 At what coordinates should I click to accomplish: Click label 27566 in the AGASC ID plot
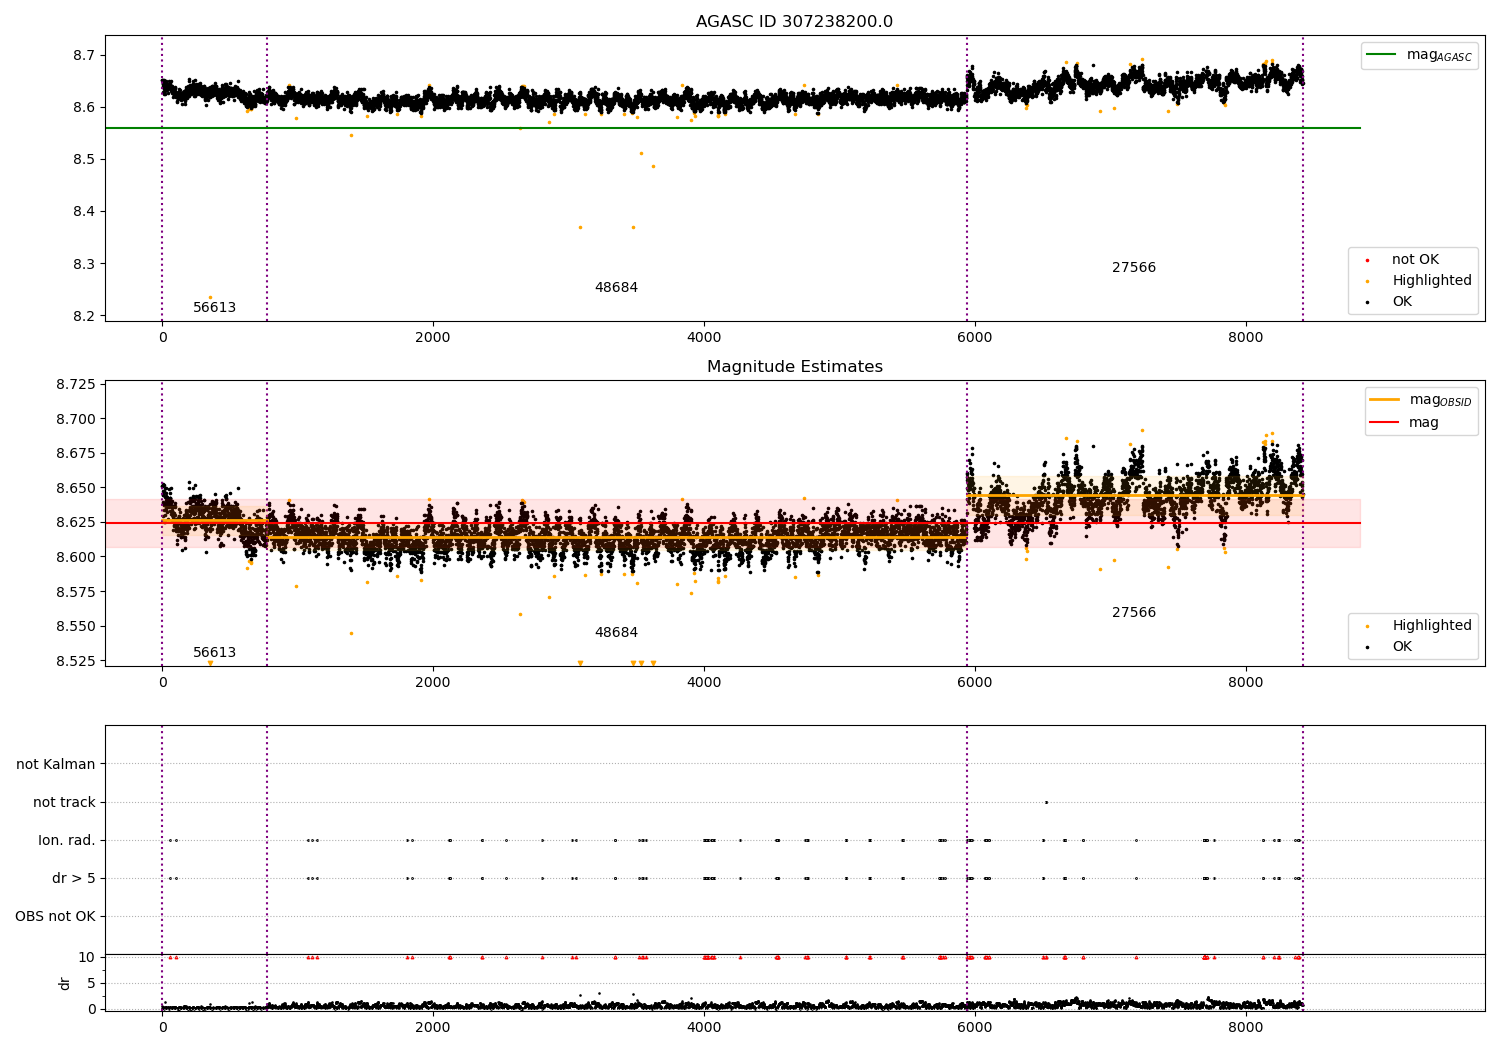pyautogui.click(x=1134, y=268)
